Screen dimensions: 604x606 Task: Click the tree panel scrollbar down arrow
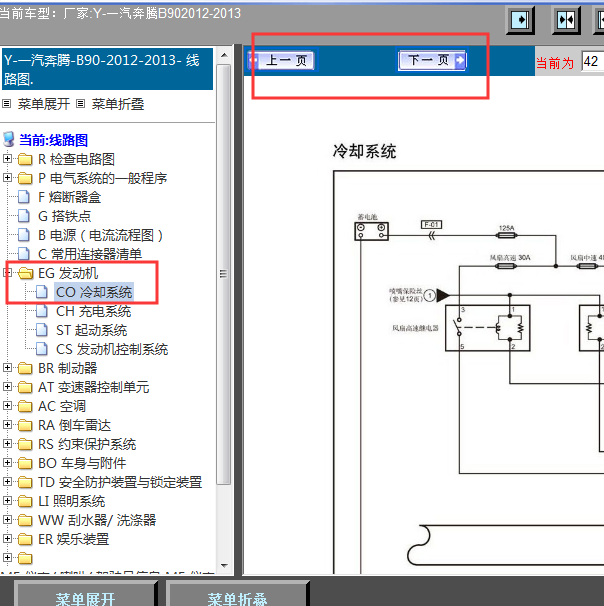pos(224,565)
